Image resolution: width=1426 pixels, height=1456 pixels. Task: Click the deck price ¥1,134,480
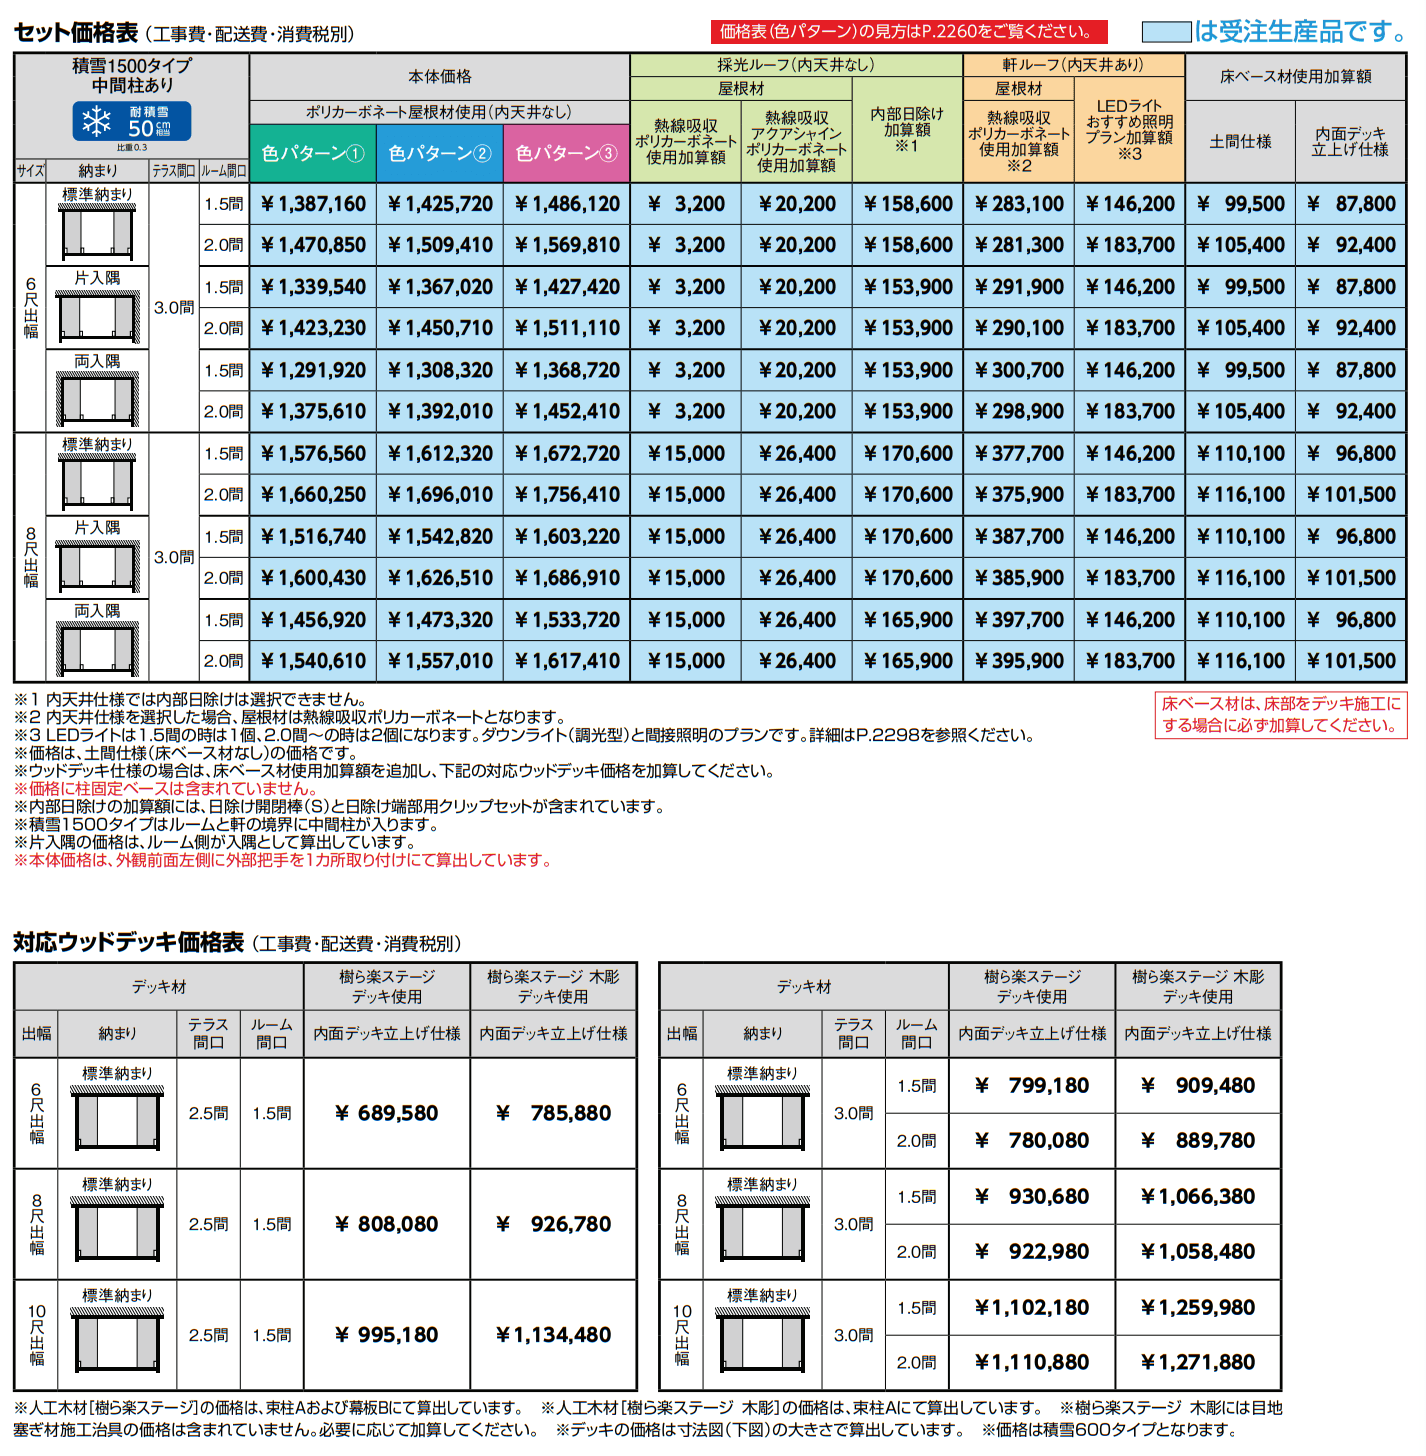[553, 1335]
